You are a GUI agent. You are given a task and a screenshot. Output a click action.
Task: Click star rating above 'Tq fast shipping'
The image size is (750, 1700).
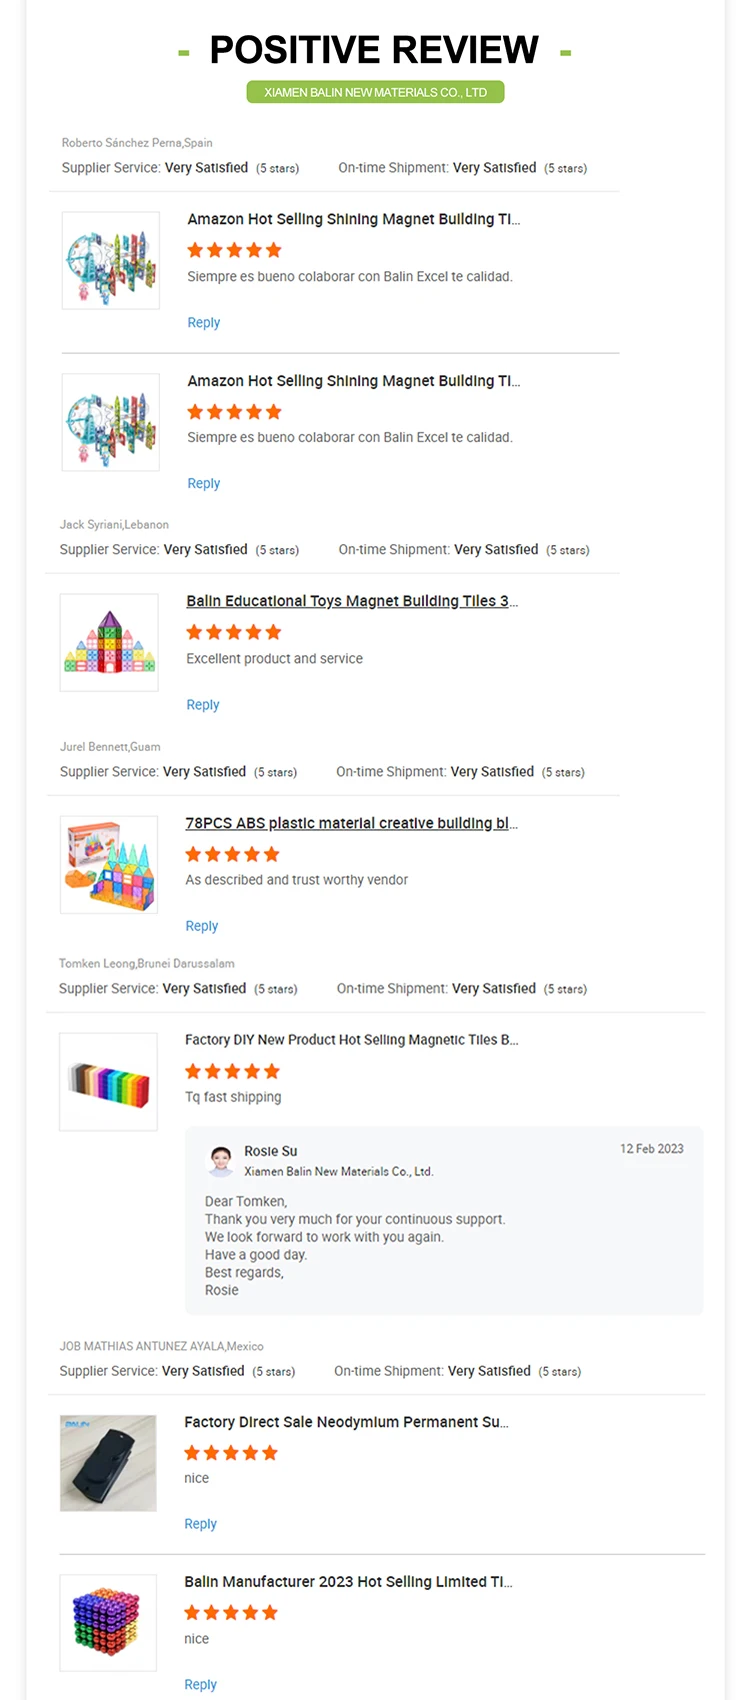pyautogui.click(x=232, y=1071)
